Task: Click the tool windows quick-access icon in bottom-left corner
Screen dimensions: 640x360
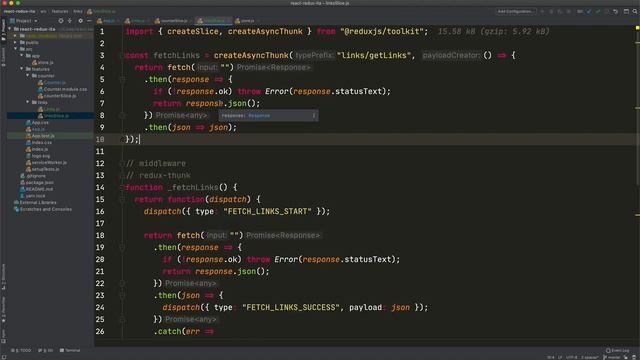Action: tap(4, 357)
